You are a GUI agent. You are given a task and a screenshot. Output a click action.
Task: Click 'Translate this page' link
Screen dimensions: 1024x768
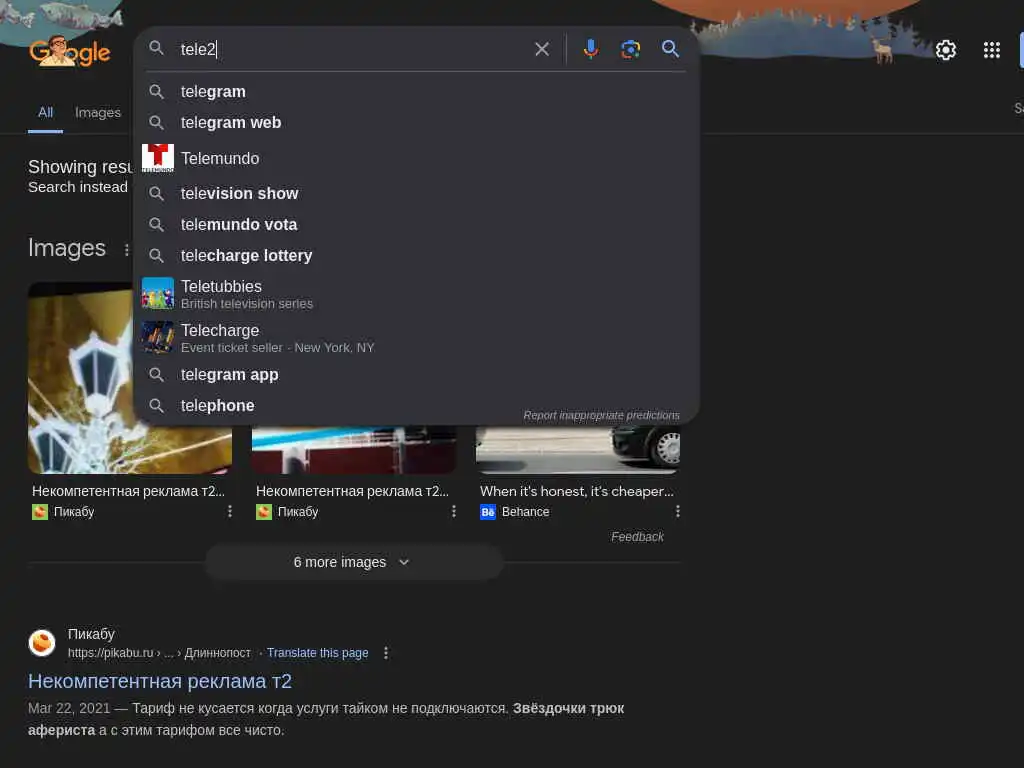coord(317,653)
